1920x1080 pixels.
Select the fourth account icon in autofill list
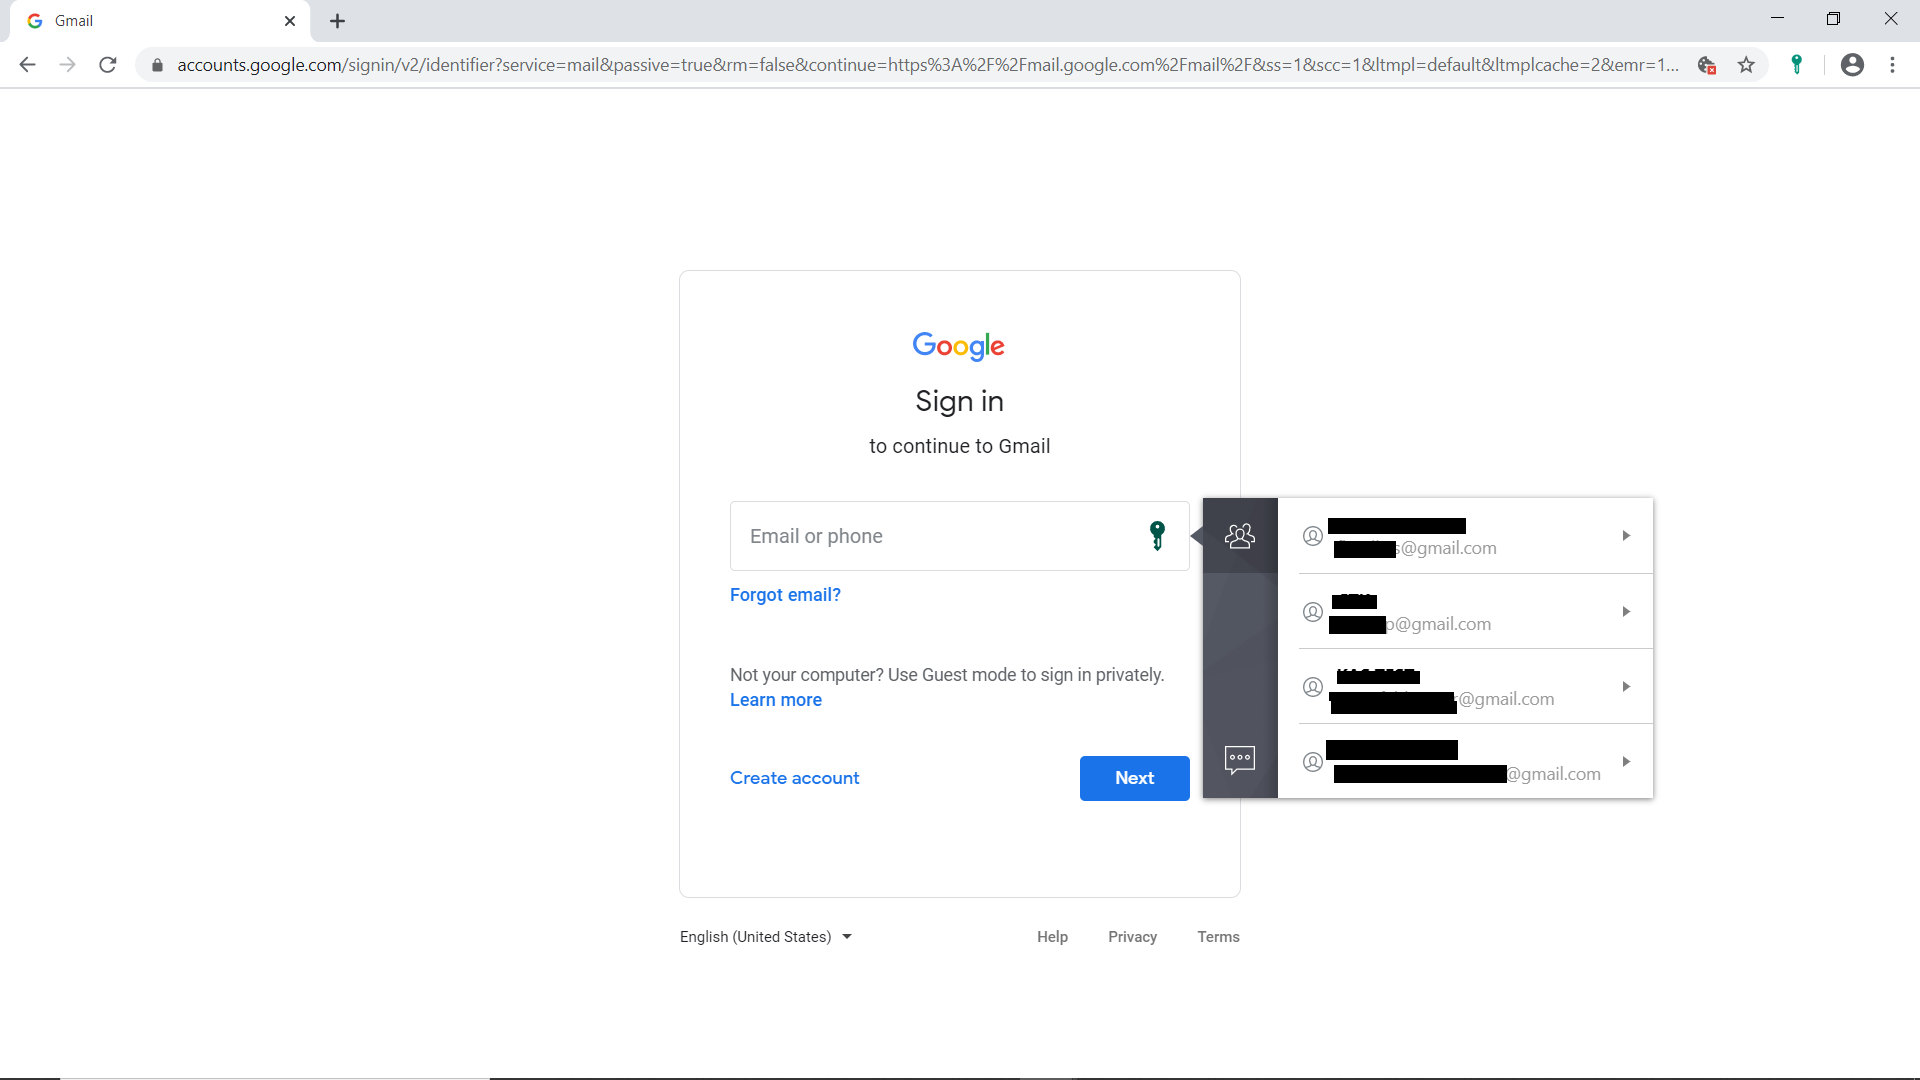pos(1313,762)
